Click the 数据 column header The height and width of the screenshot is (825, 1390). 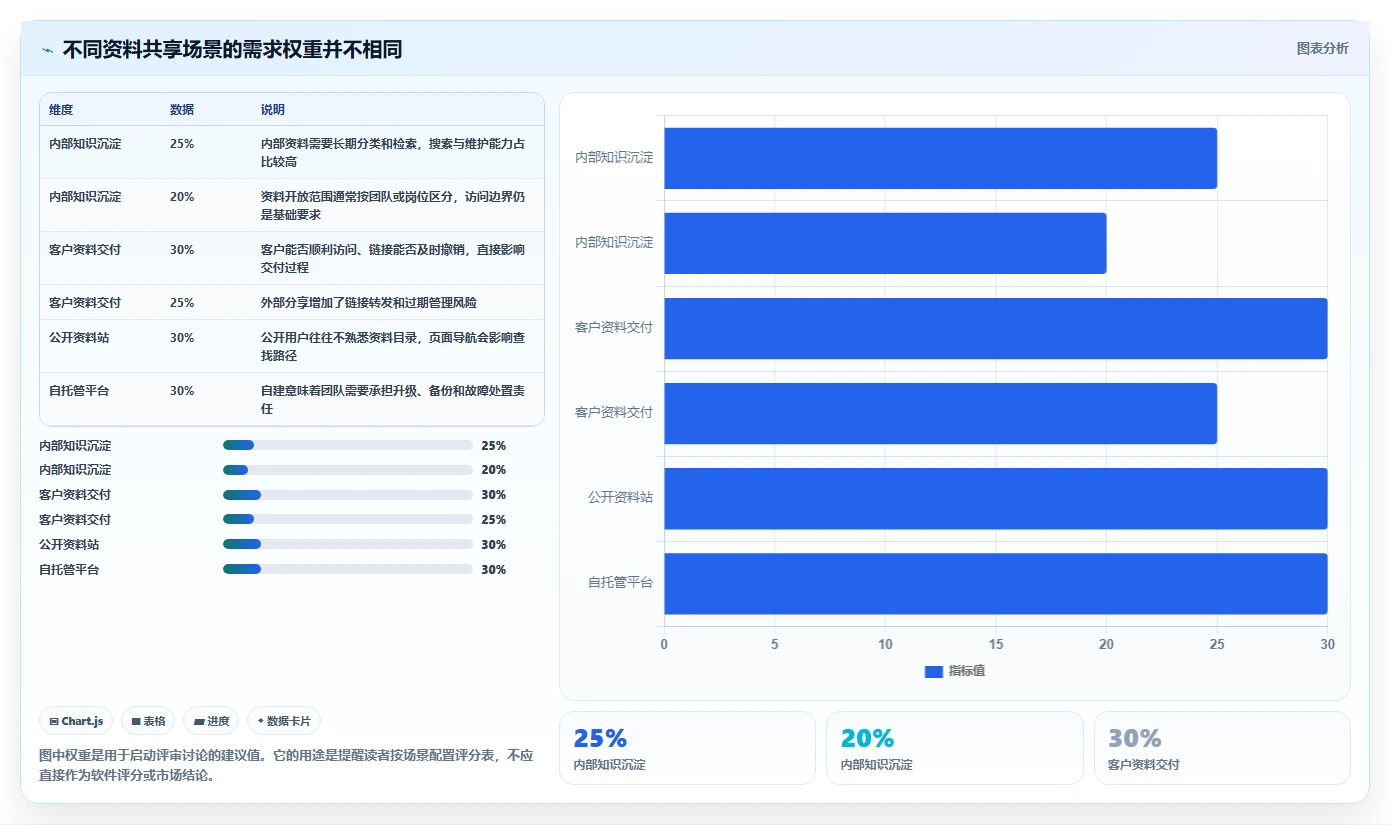(182, 110)
